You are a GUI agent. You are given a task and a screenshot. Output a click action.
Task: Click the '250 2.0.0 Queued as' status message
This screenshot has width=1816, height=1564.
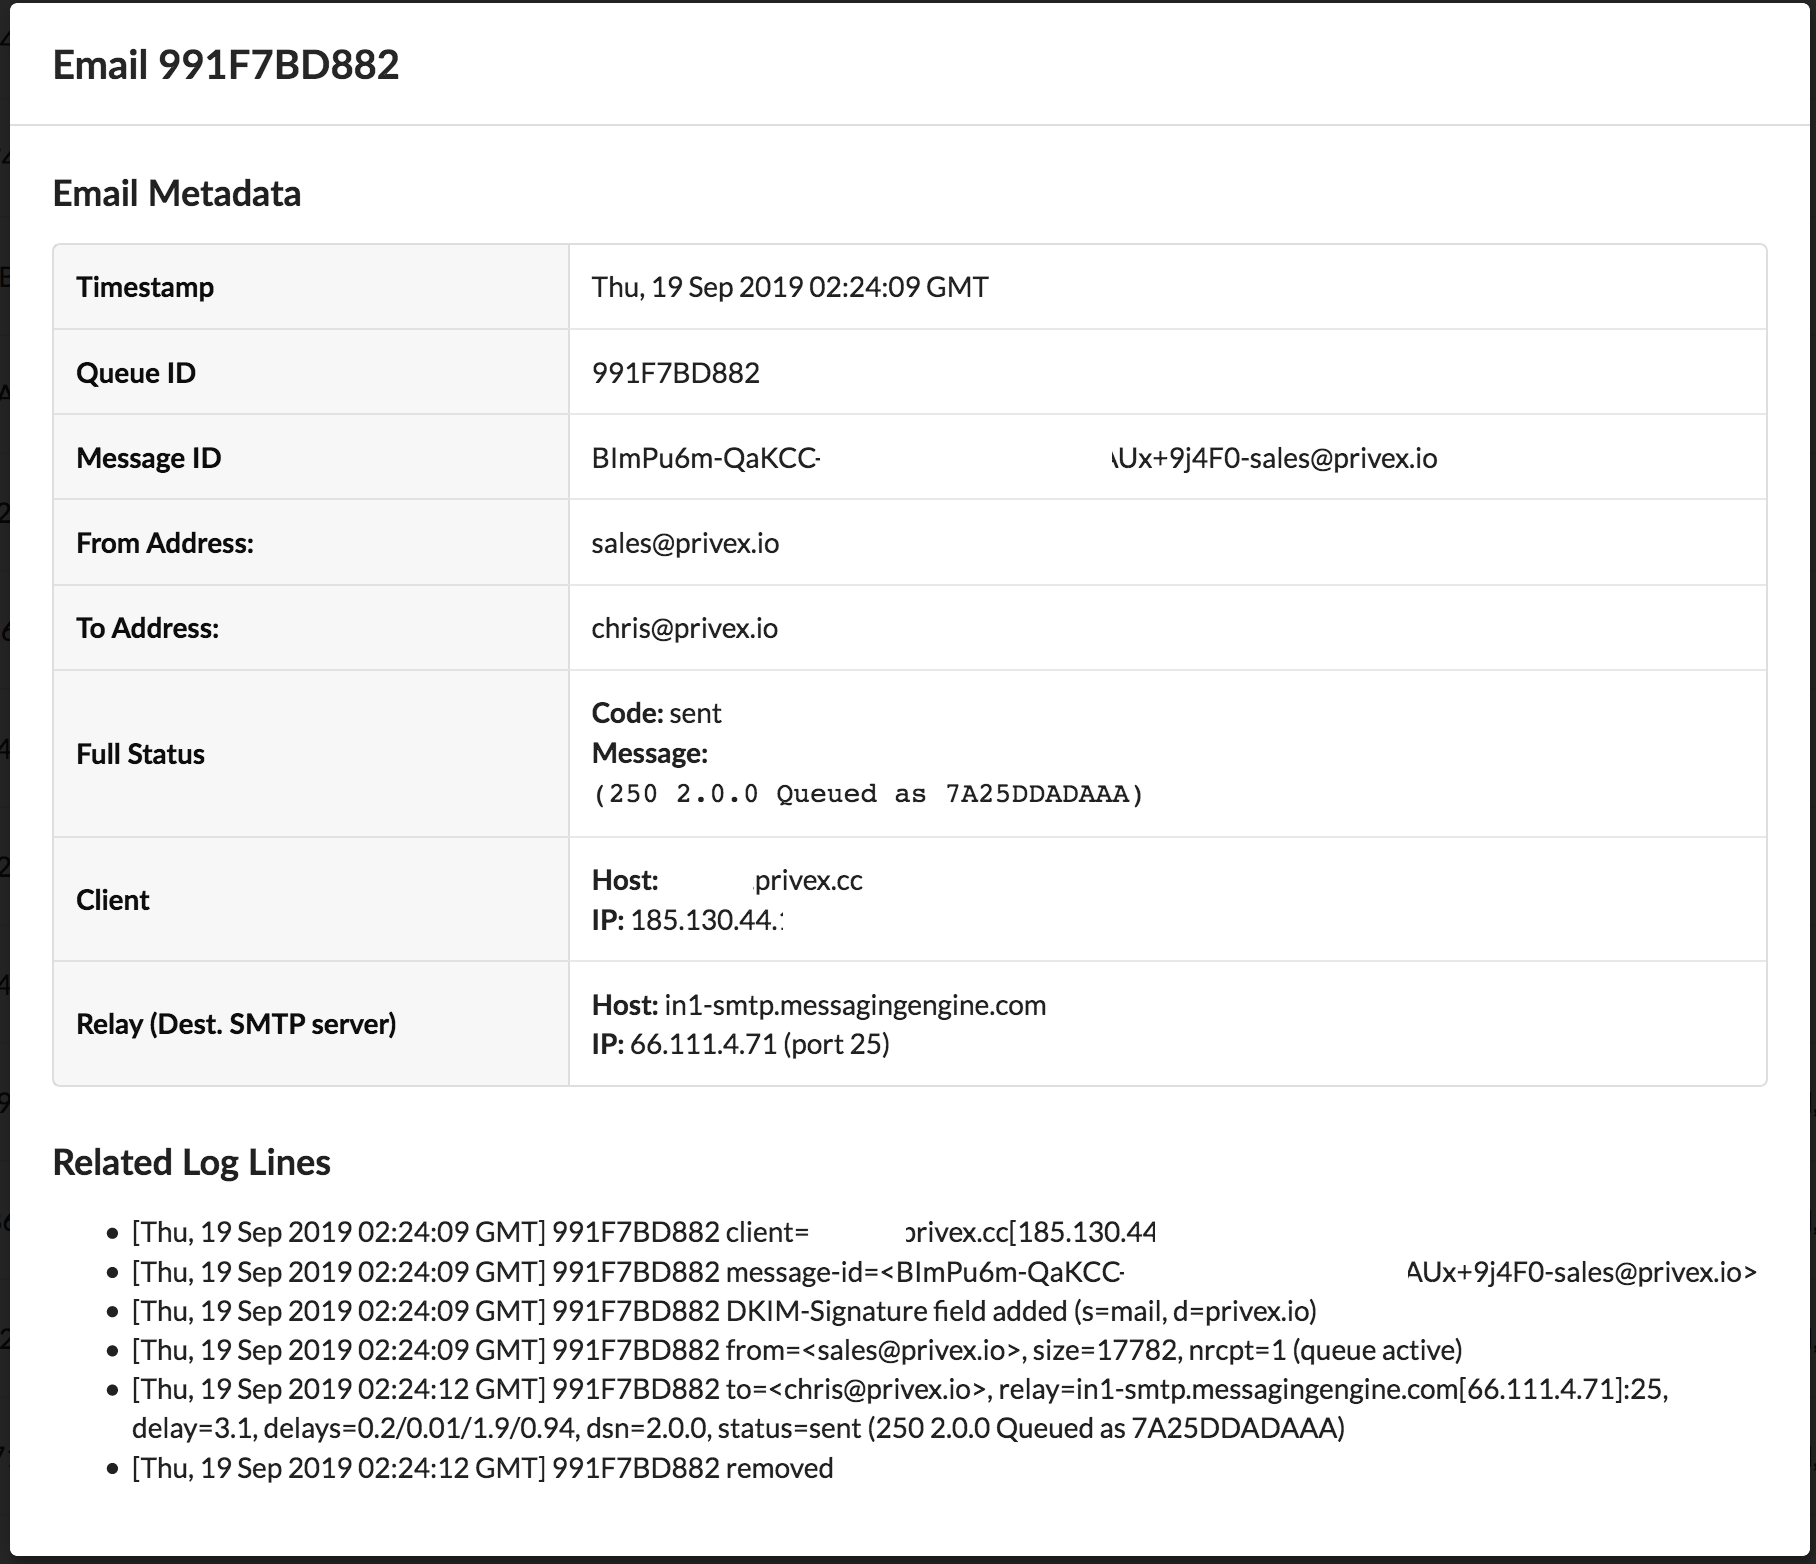tap(868, 794)
